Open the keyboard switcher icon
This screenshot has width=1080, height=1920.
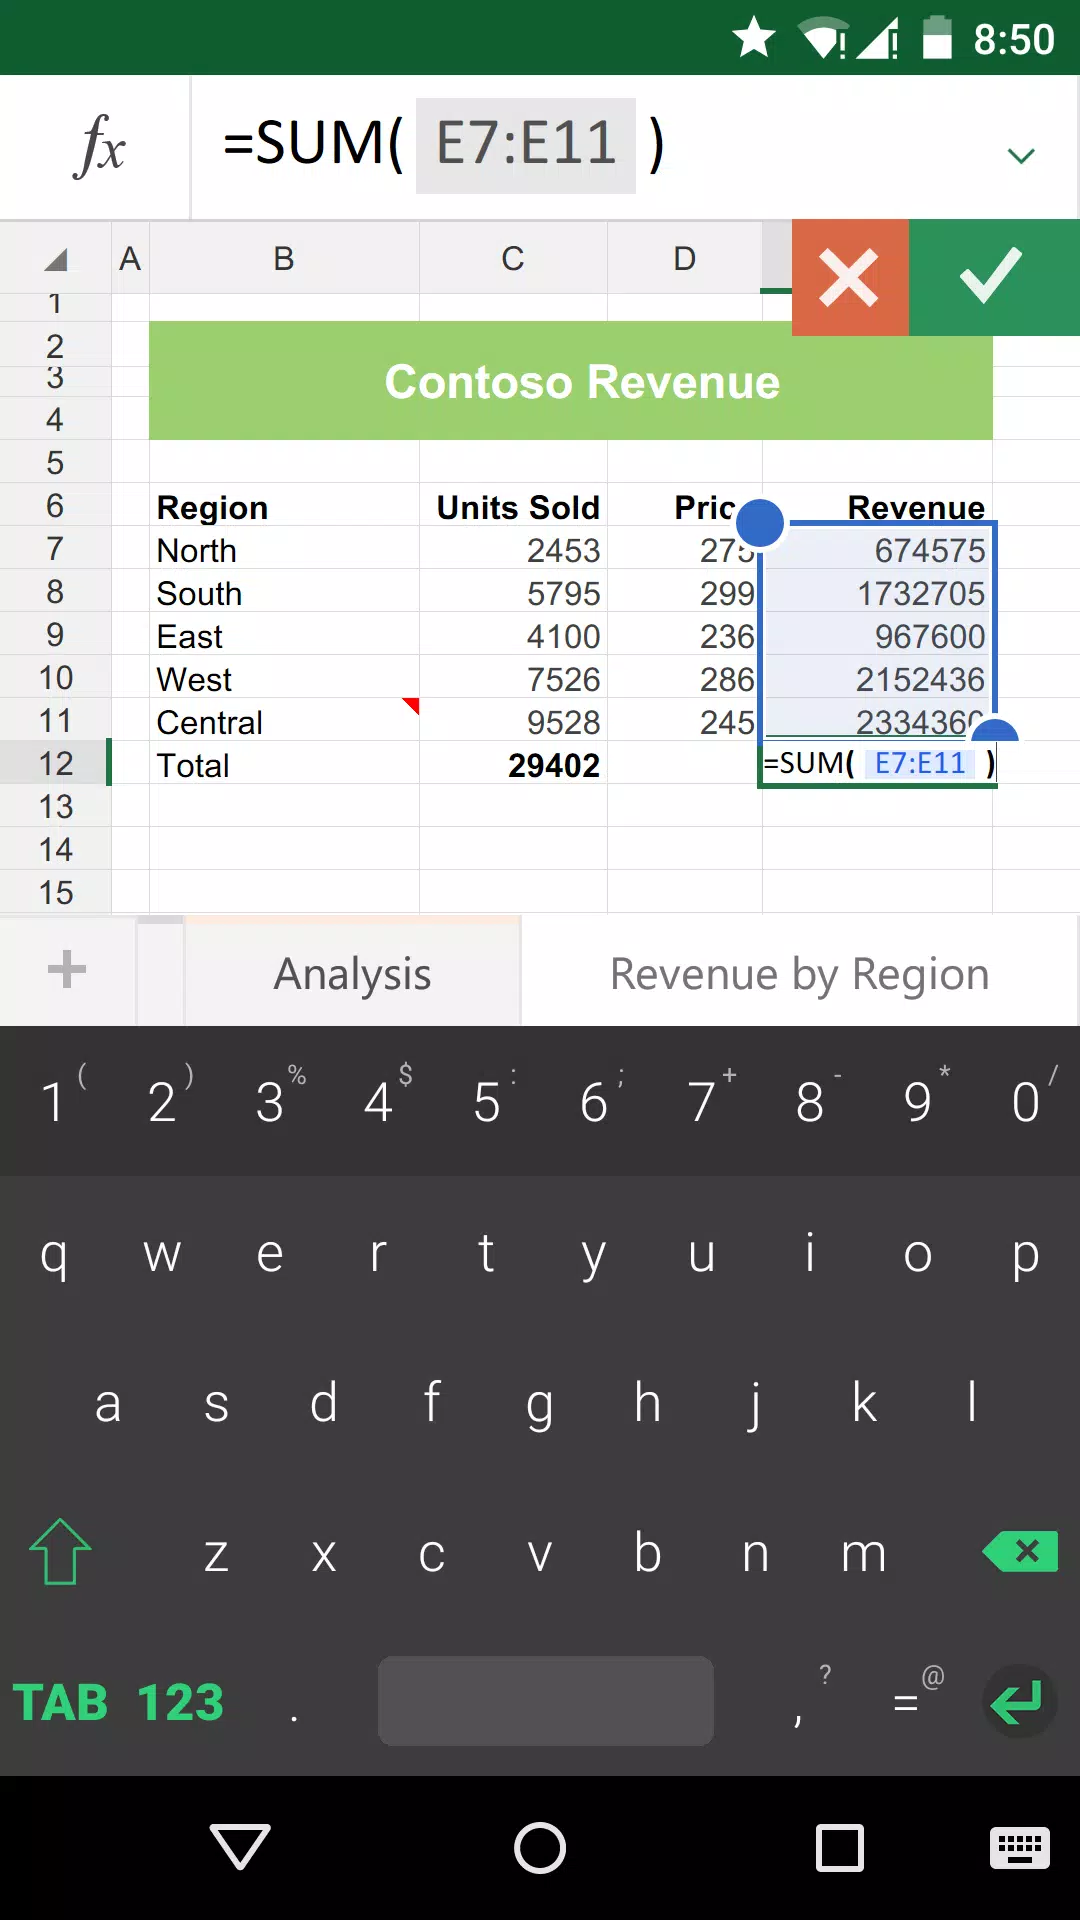[x=1019, y=1847]
